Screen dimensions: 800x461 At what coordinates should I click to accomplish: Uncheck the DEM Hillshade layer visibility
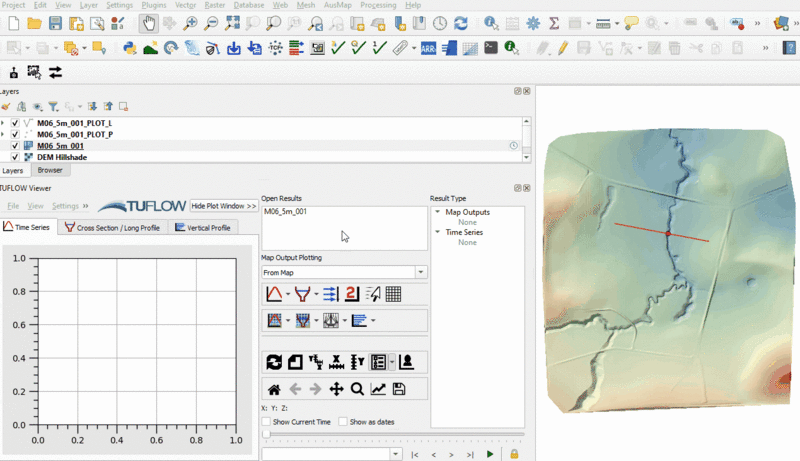15,157
